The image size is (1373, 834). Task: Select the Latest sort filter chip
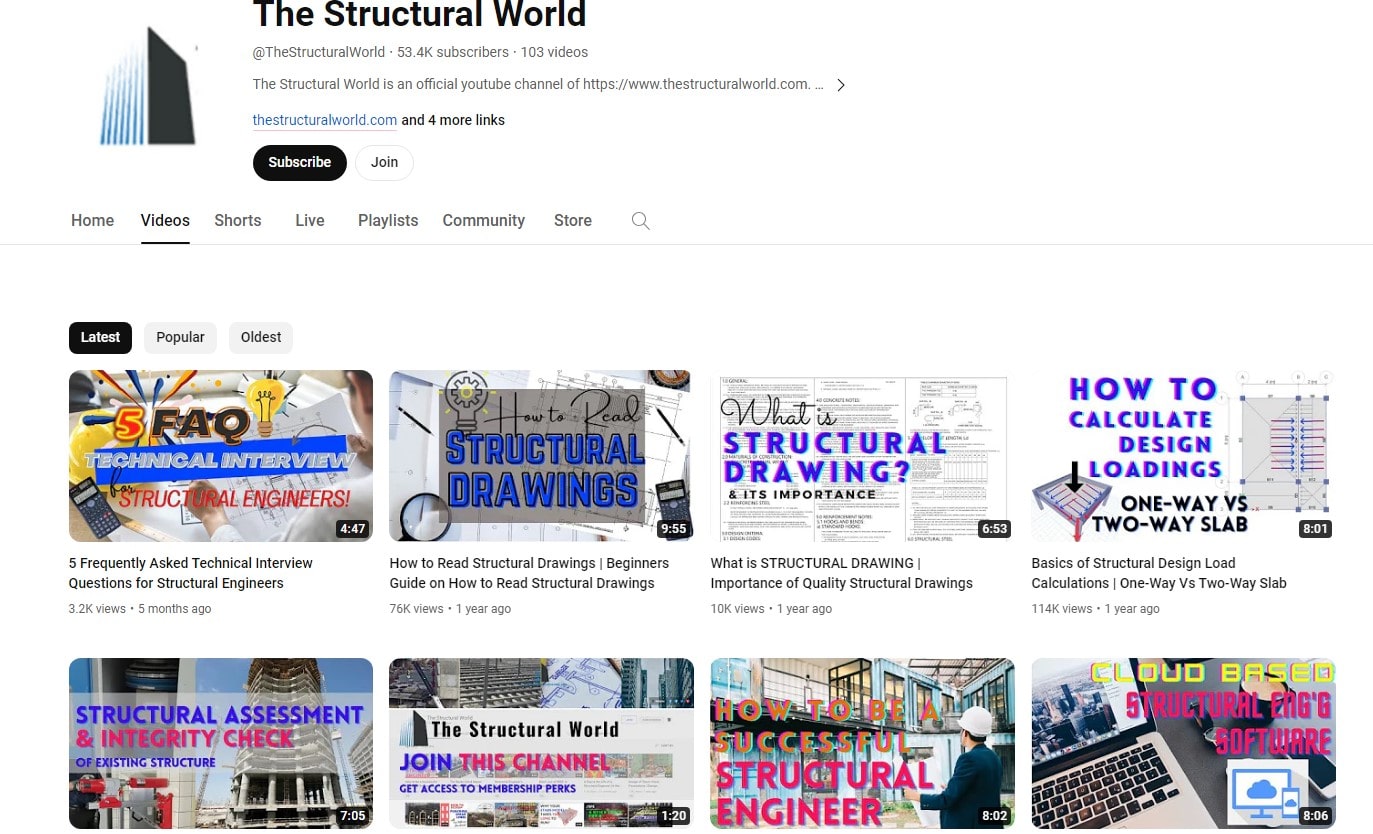[100, 337]
